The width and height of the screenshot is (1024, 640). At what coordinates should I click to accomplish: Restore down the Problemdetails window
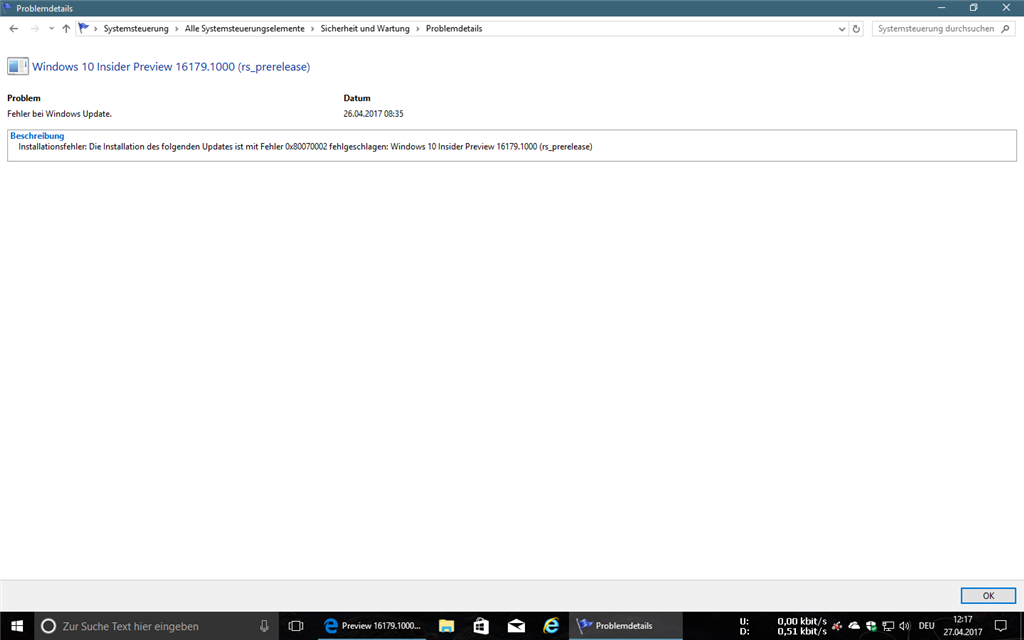point(974,8)
